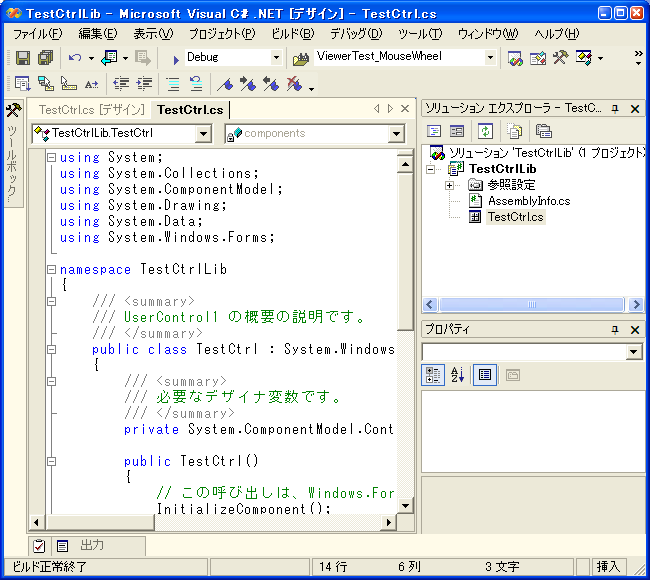
Task: Click the Find in Files icon
Action: pyautogui.click(x=301, y=59)
